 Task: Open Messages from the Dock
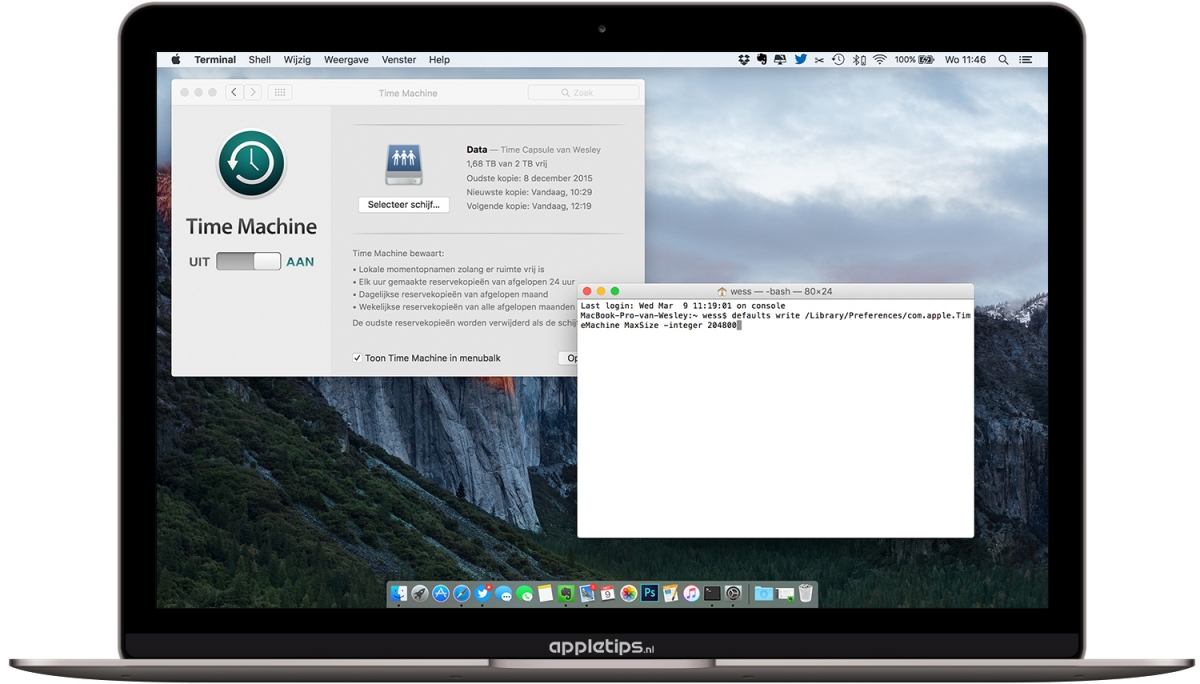(x=504, y=593)
